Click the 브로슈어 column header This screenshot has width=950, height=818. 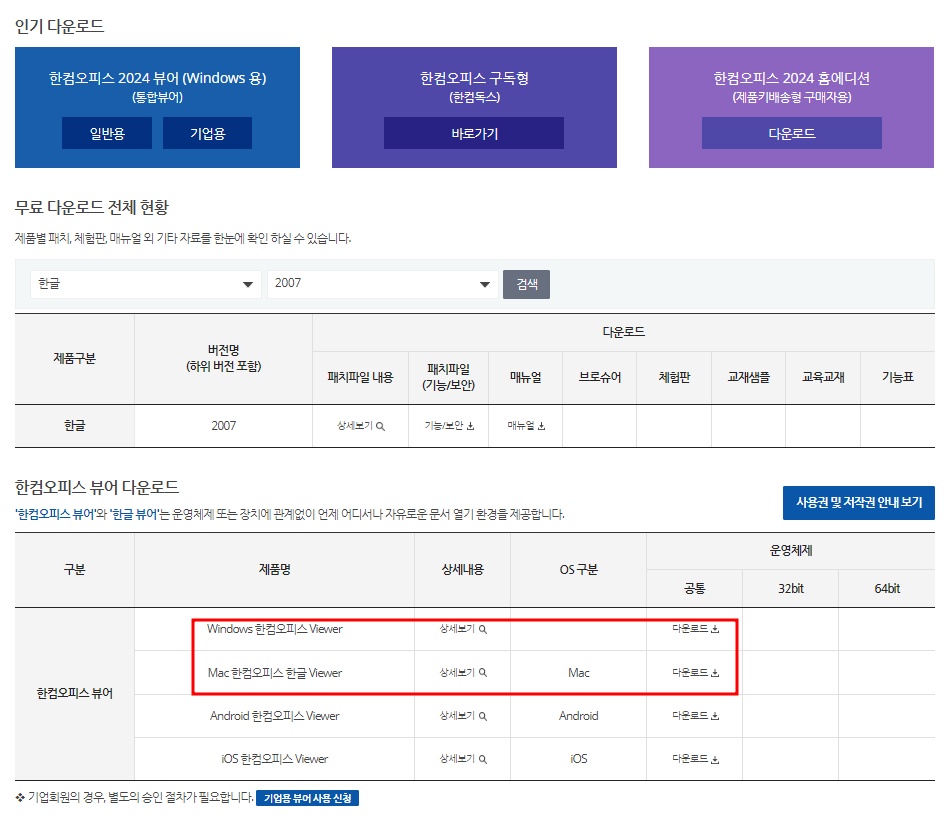(x=600, y=377)
